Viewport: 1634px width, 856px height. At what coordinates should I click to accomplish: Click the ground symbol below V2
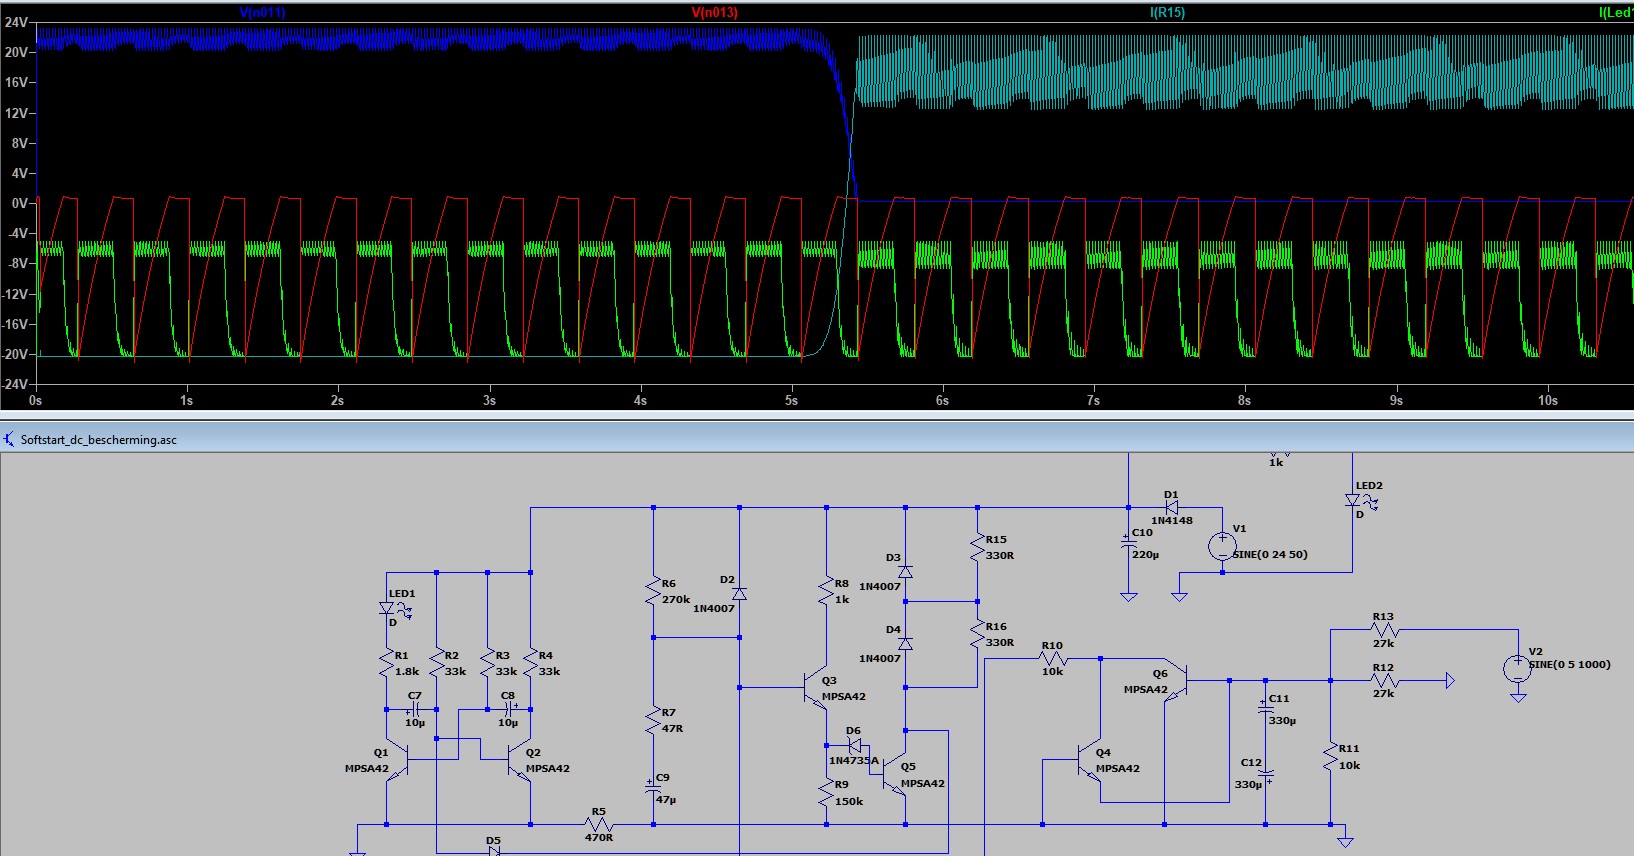point(1518,697)
